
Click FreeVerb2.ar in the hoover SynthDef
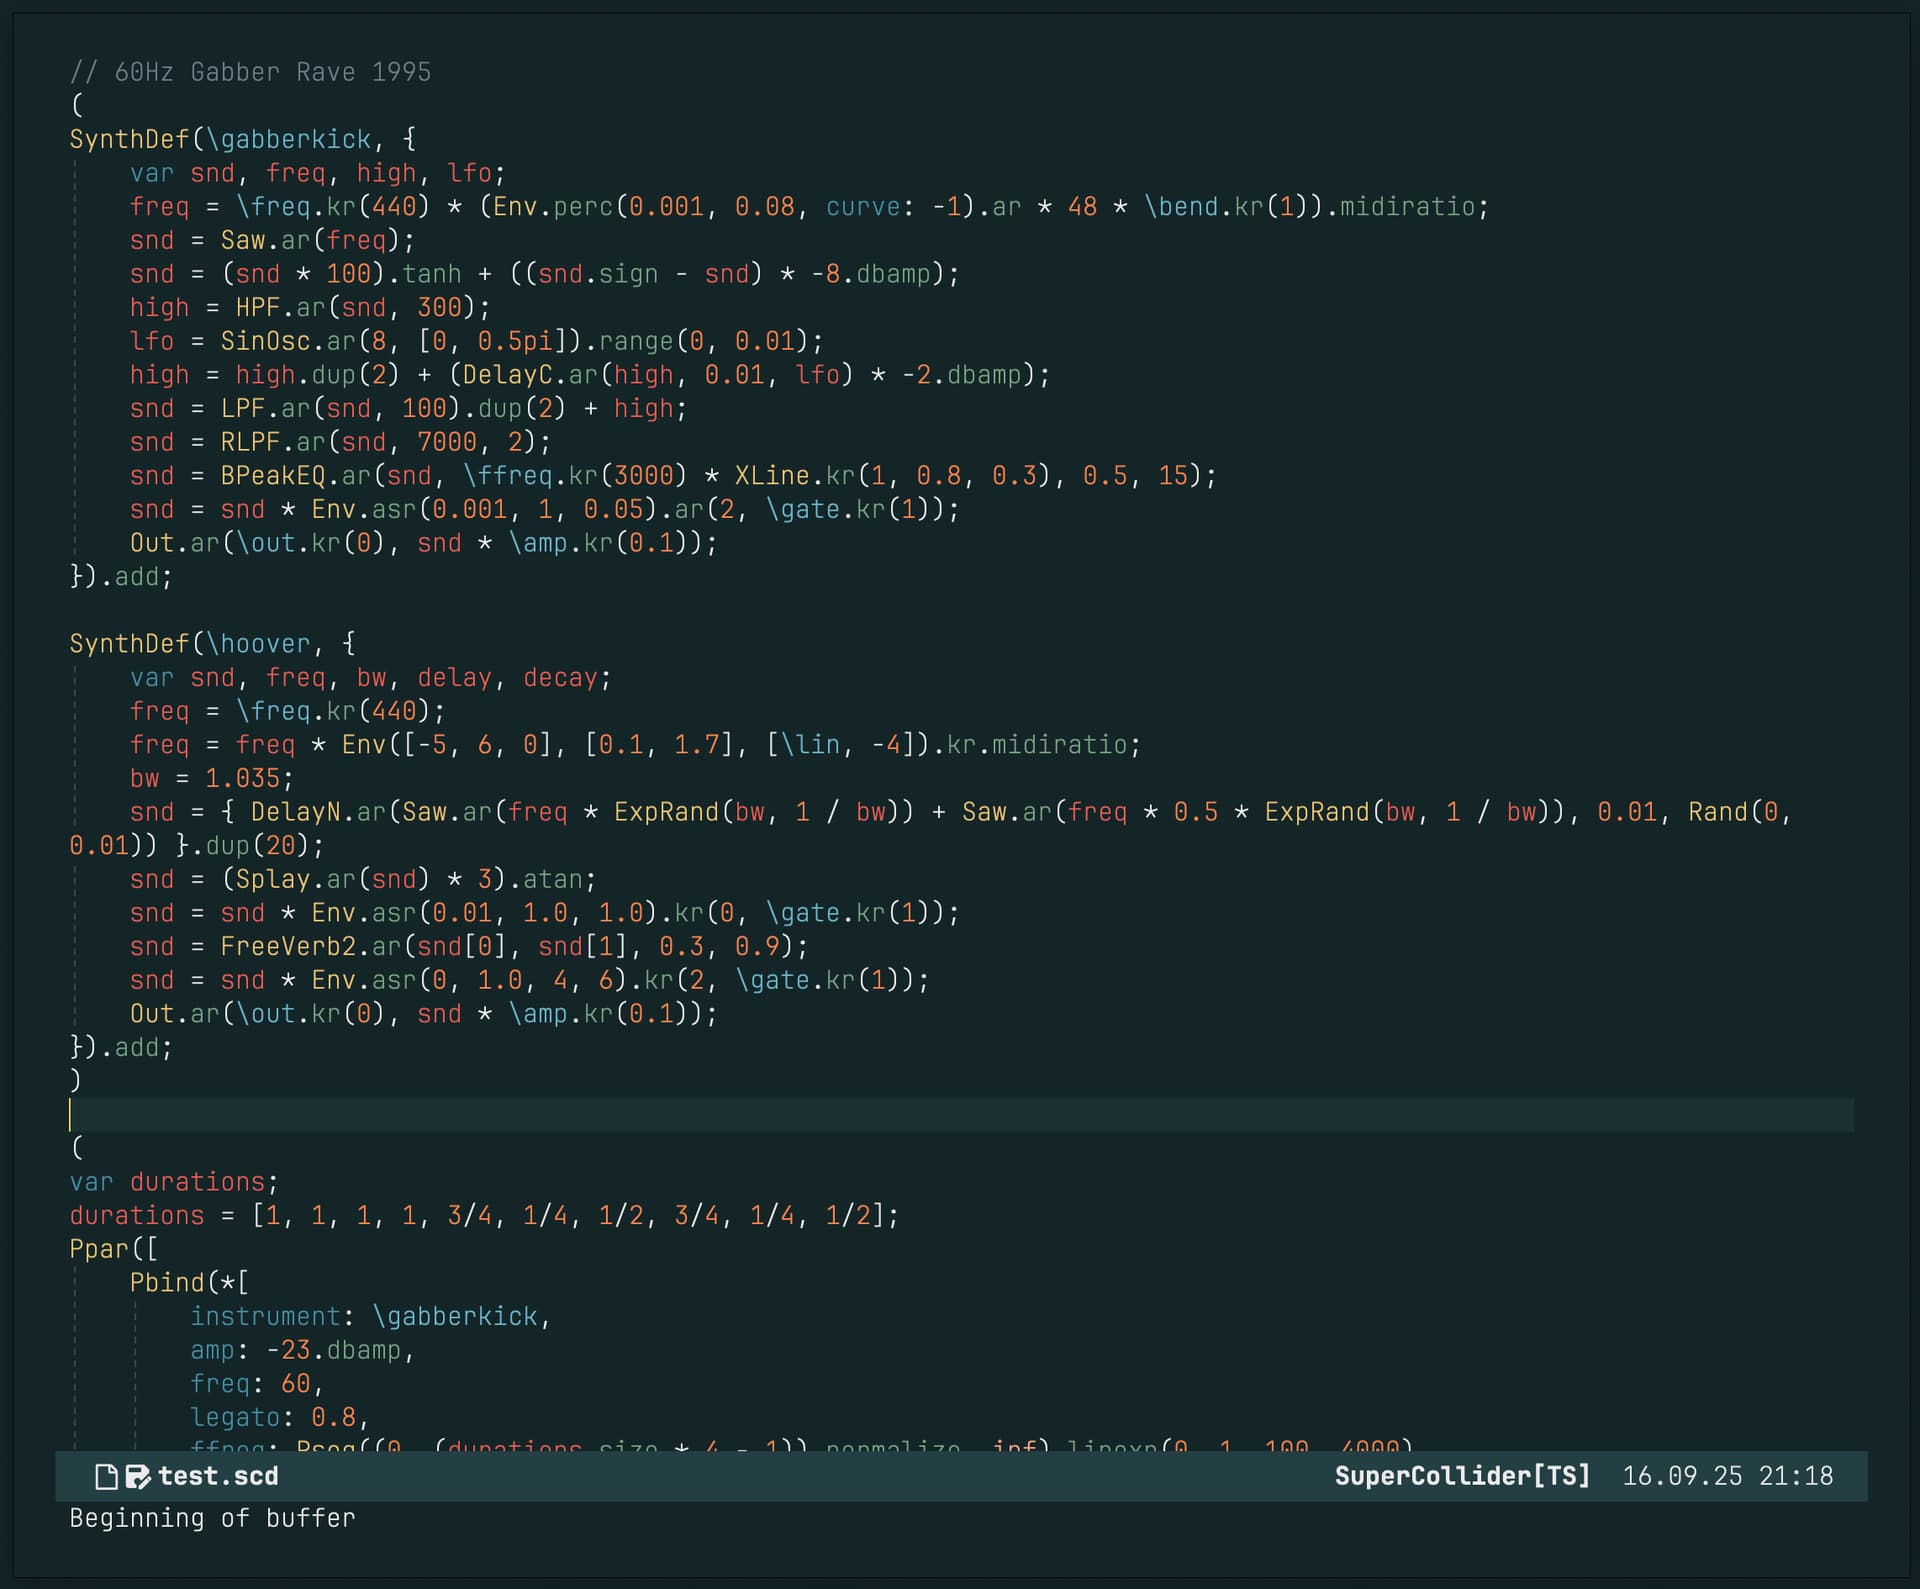click(310, 947)
